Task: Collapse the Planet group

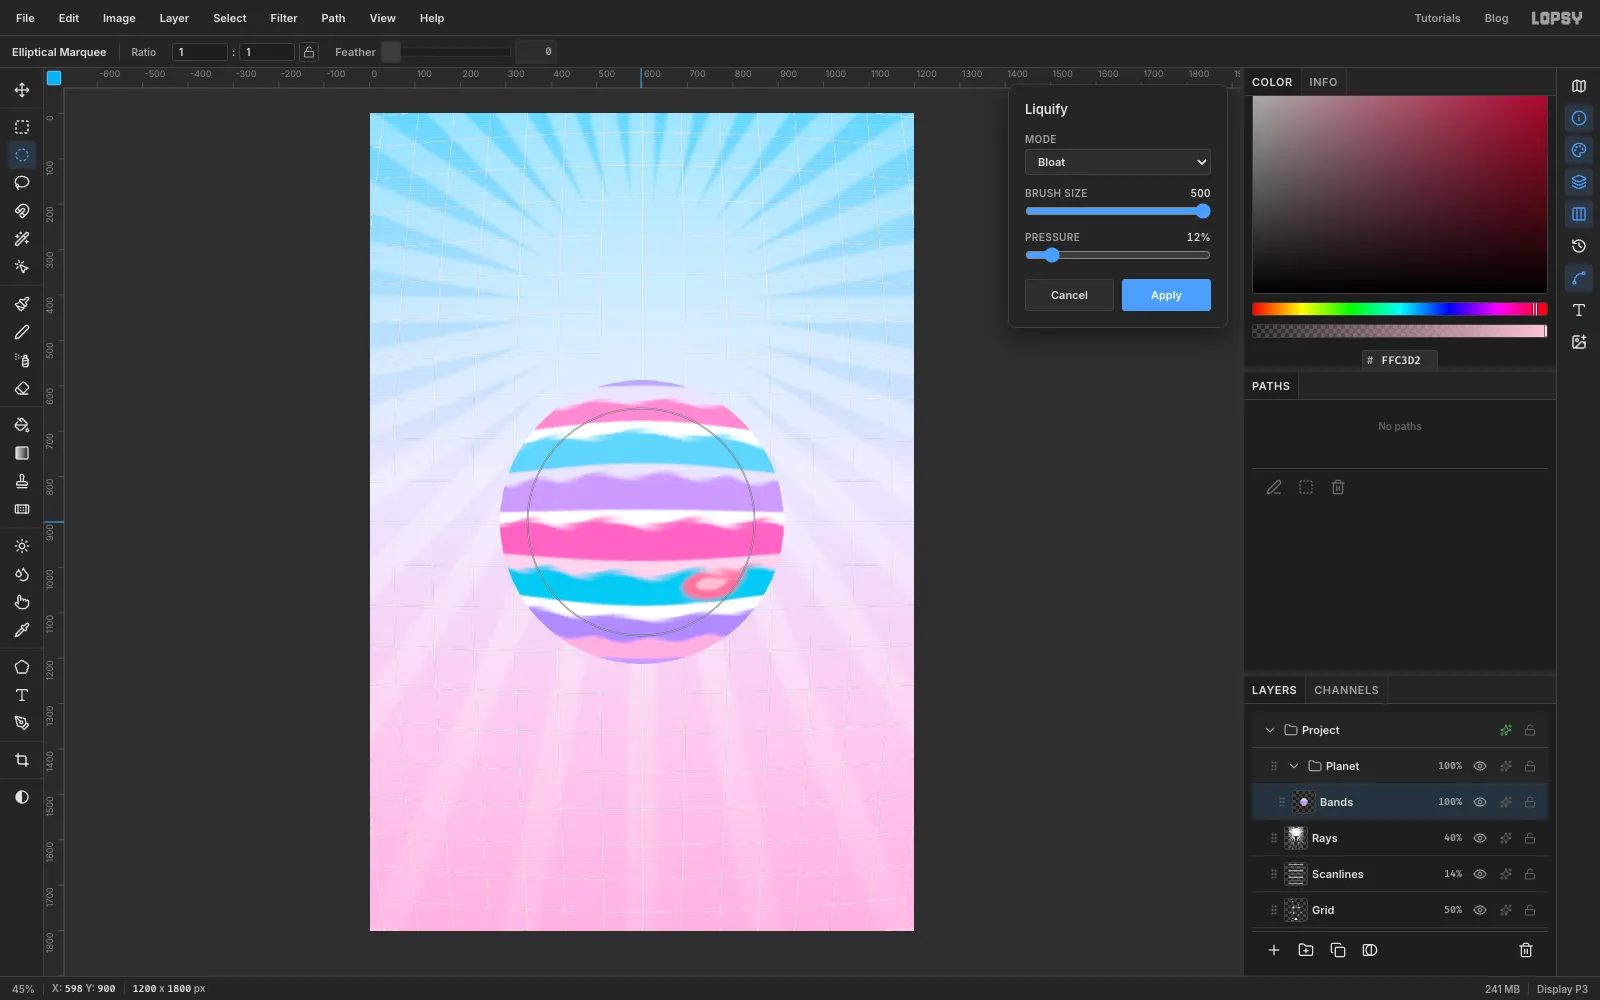Action: (x=1294, y=766)
